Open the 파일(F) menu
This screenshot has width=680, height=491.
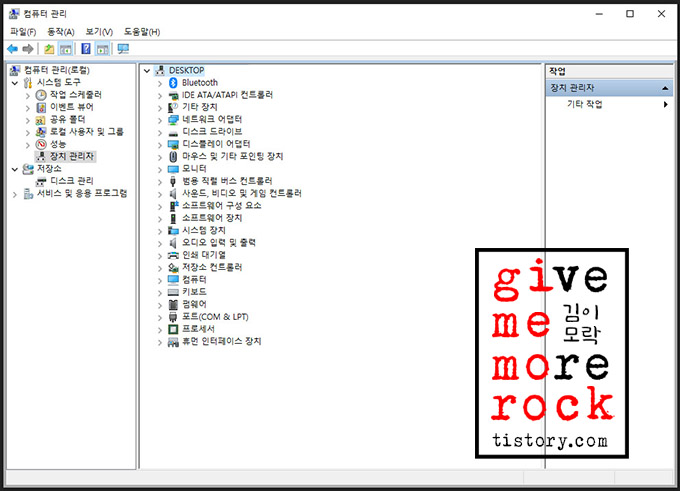tap(23, 32)
